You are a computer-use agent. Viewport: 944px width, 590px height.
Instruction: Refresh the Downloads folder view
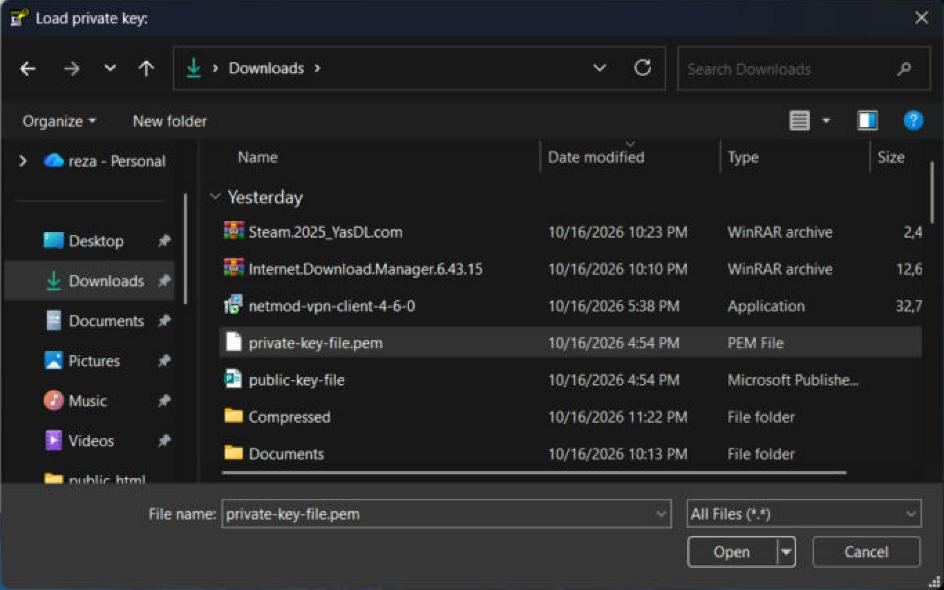click(x=642, y=68)
